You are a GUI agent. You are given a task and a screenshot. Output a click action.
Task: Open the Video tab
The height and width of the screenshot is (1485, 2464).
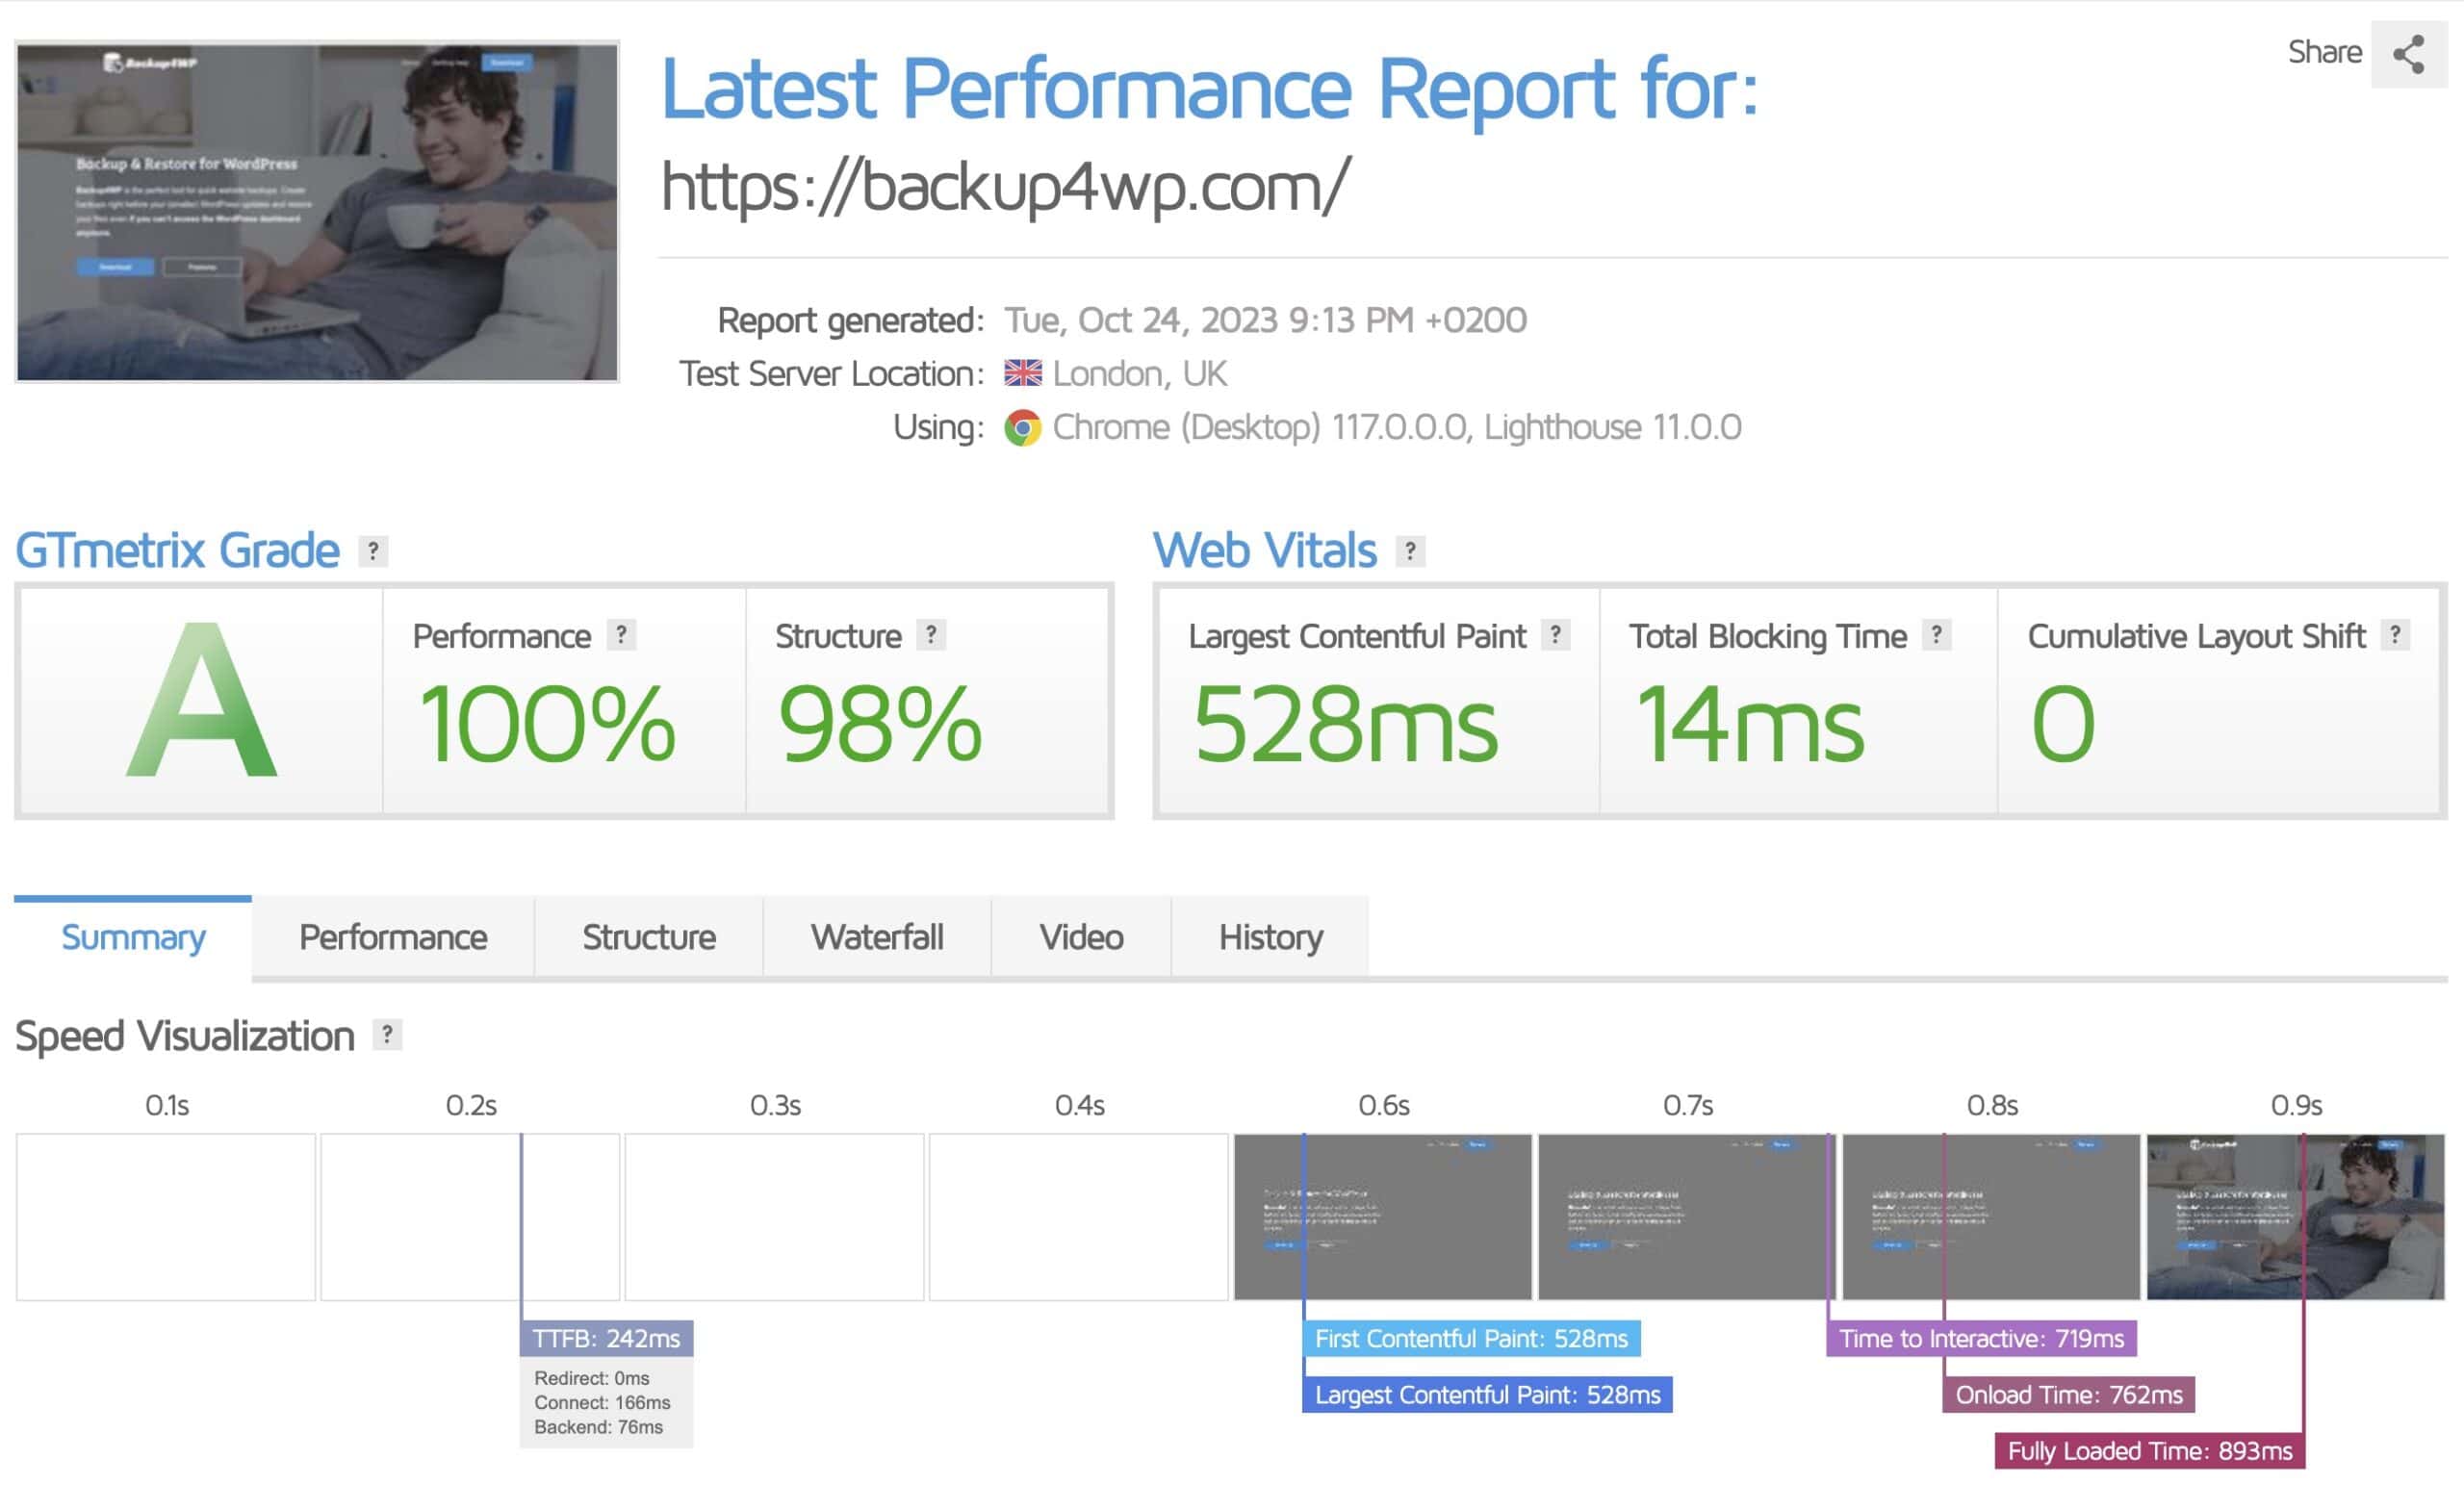click(x=1081, y=937)
